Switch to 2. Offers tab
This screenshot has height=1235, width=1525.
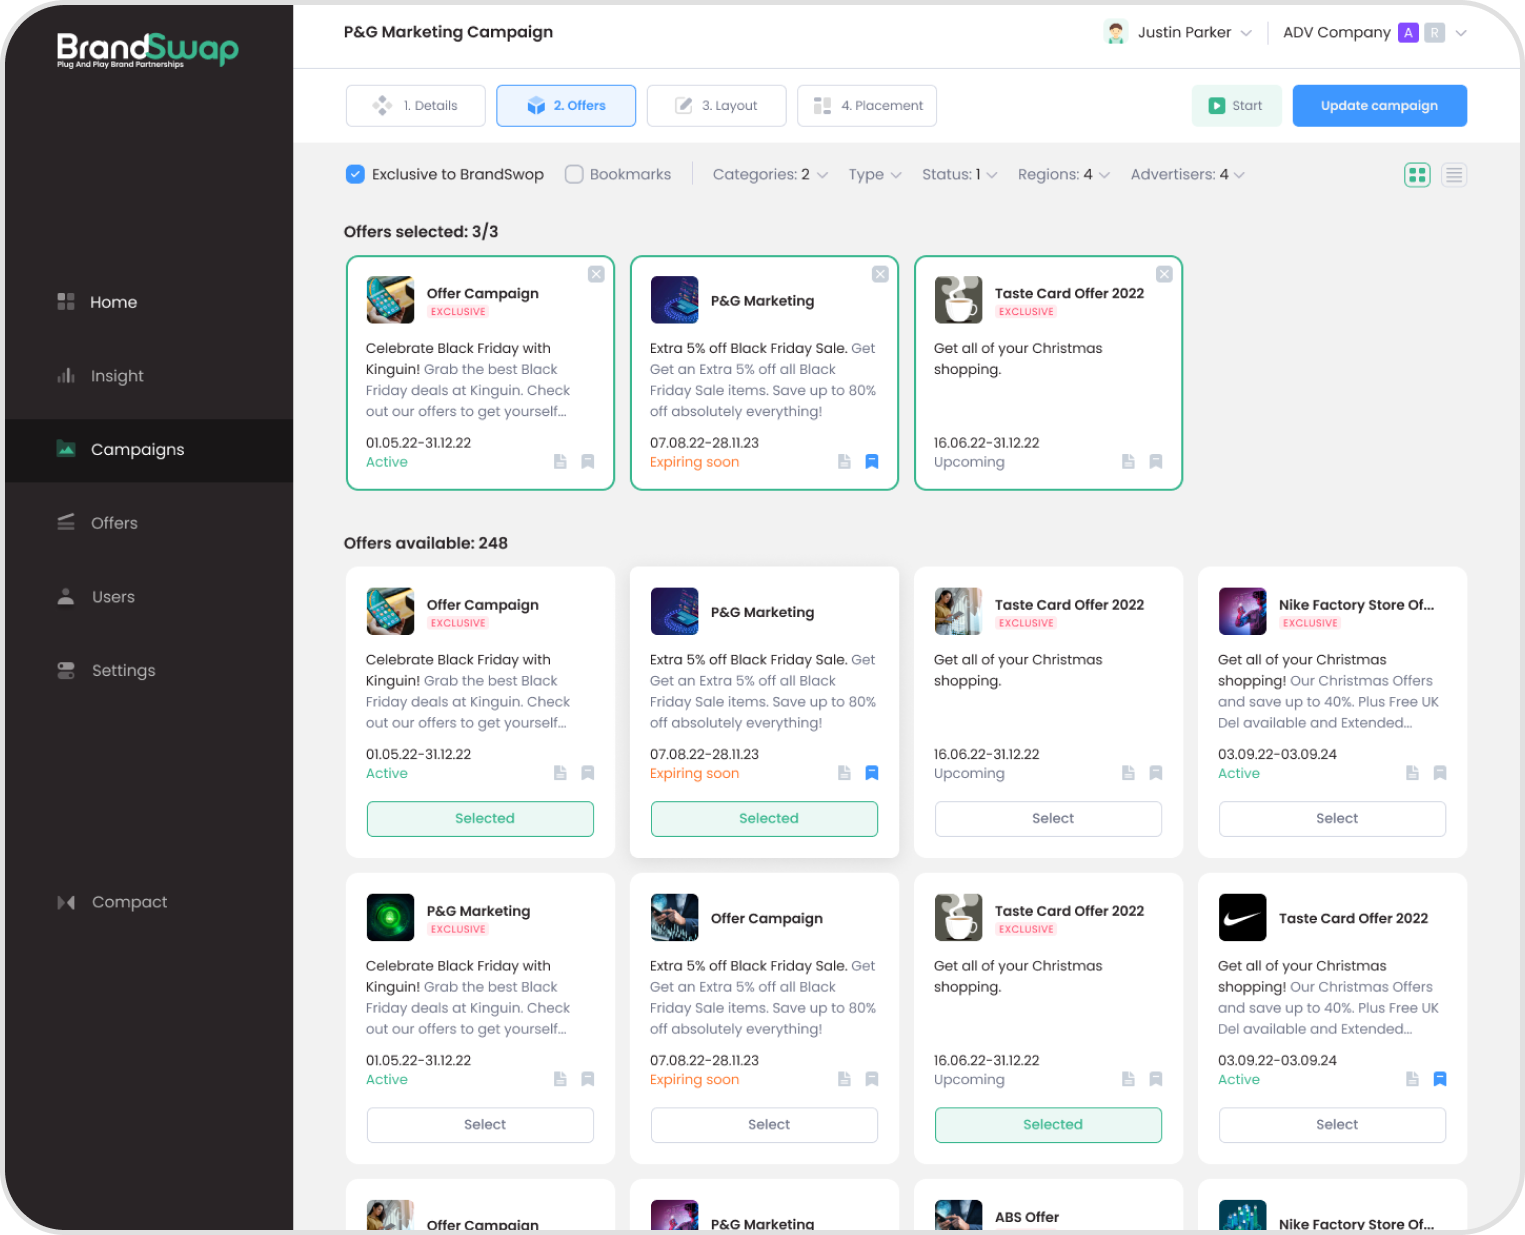(x=566, y=106)
